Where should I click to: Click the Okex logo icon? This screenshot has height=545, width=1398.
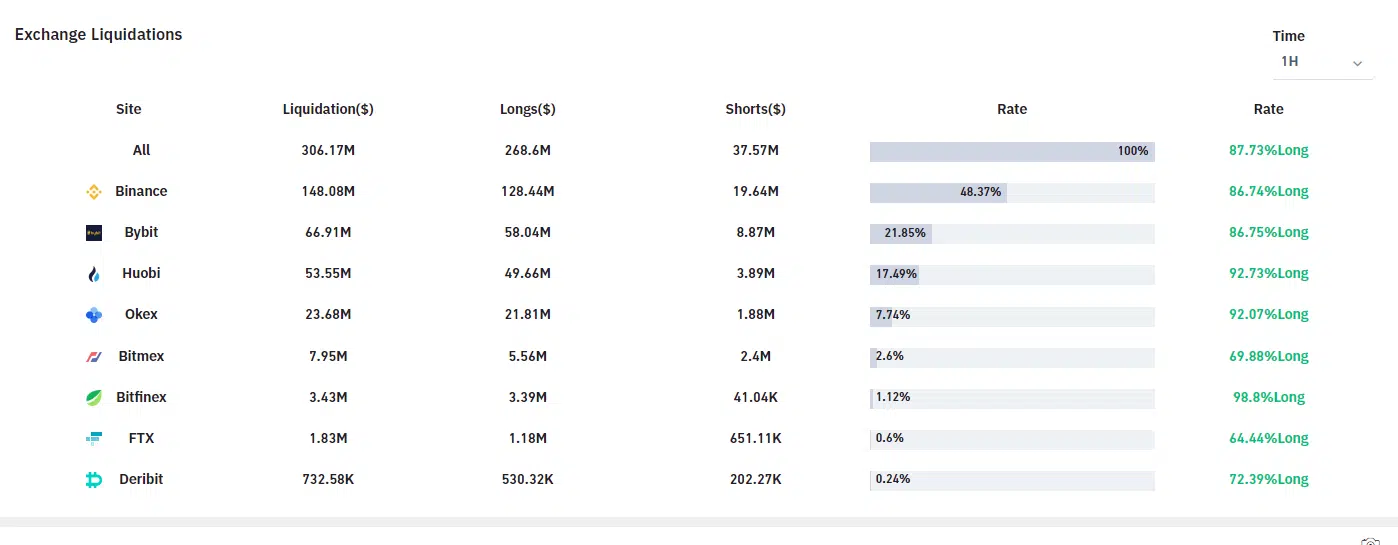pyautogui.click(x=94, y=315)
